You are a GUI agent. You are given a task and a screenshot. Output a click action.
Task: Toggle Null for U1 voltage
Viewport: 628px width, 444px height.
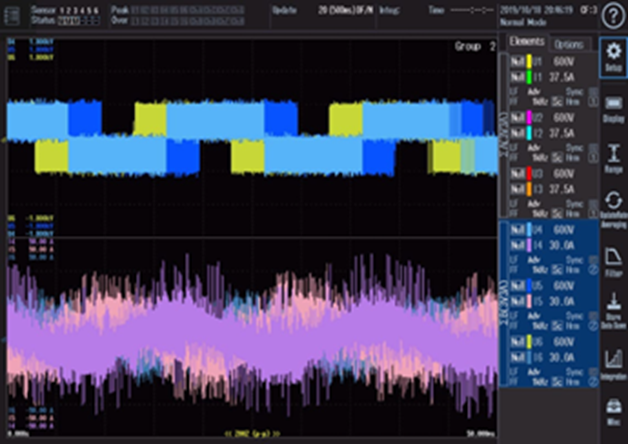(x=516, y=61)
